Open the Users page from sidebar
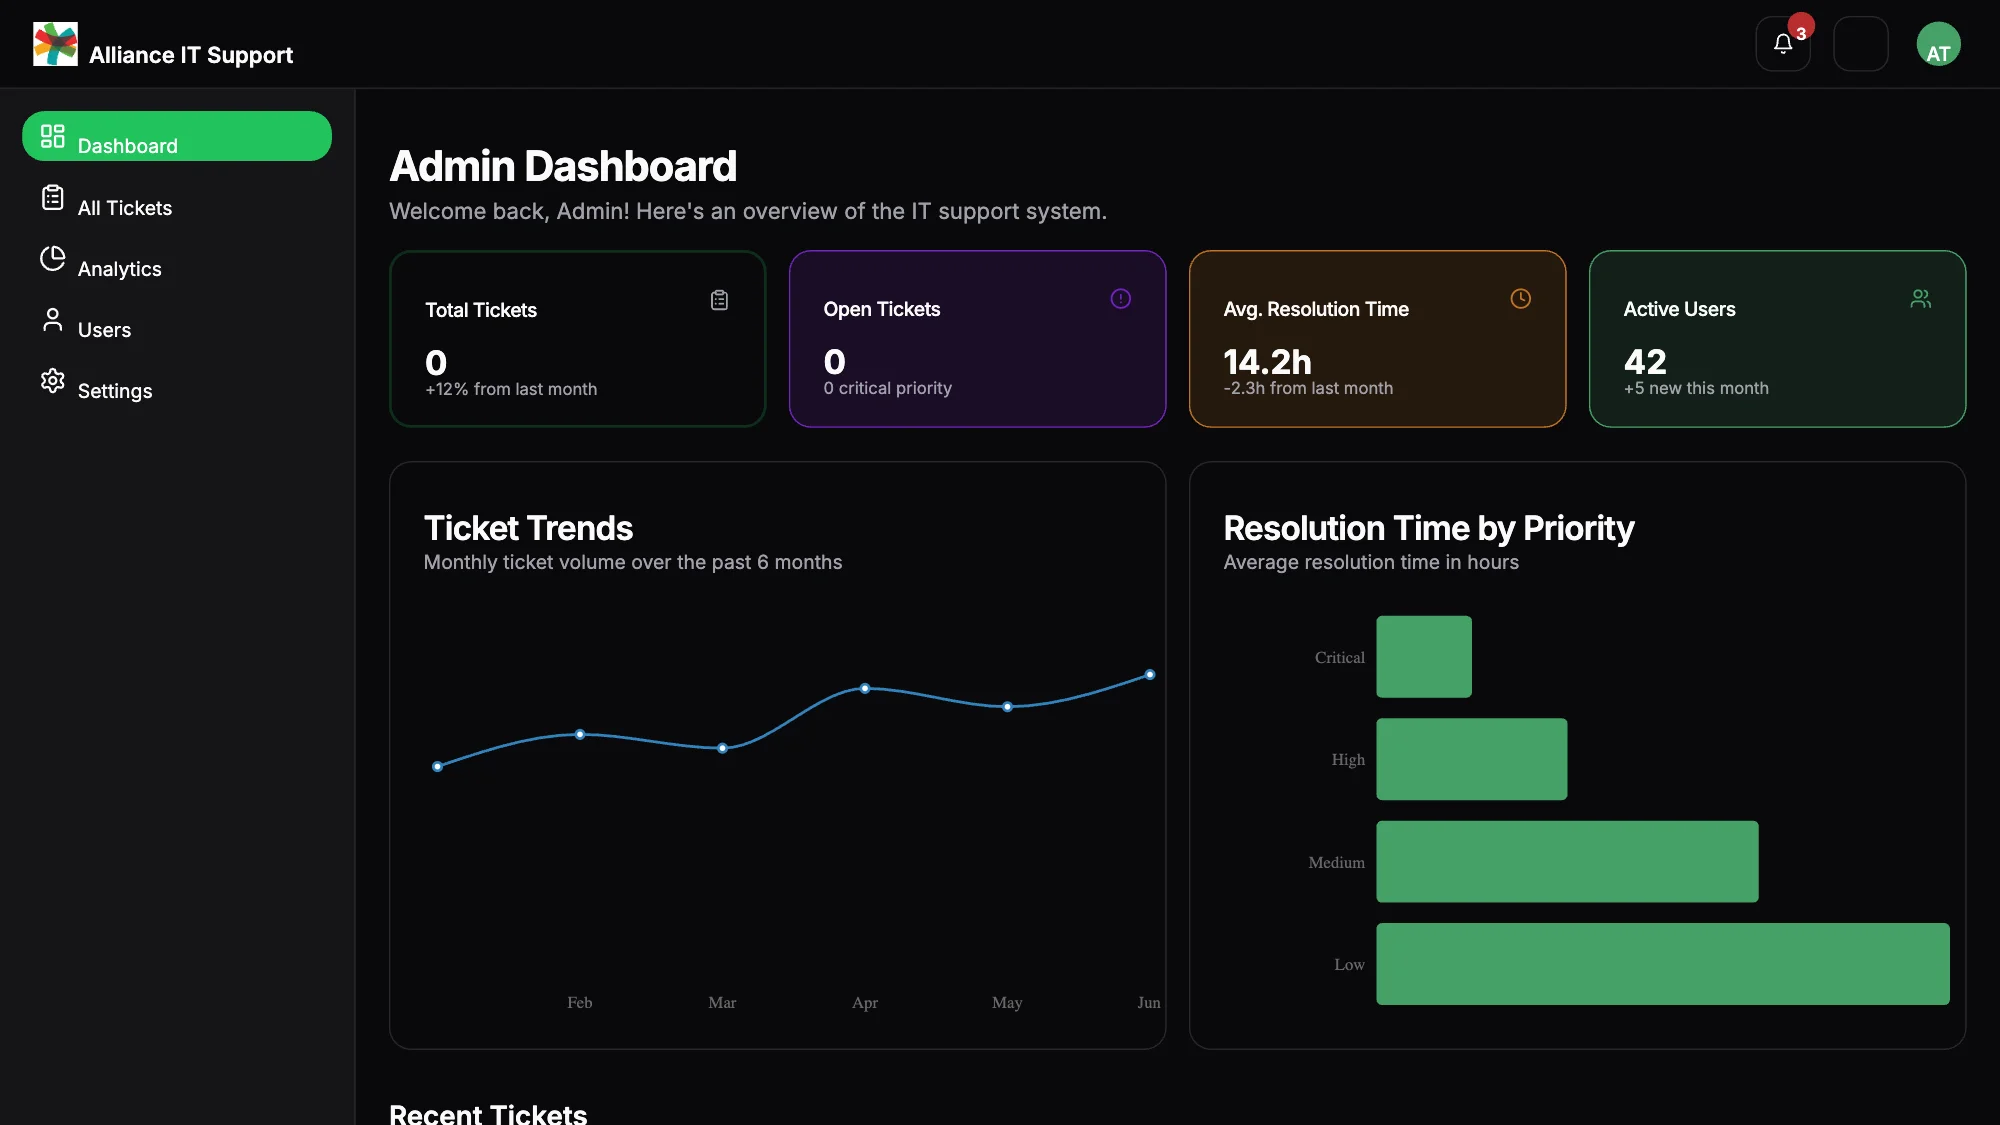Screen dimensions: 2000x1125 [x=177, y=320]
